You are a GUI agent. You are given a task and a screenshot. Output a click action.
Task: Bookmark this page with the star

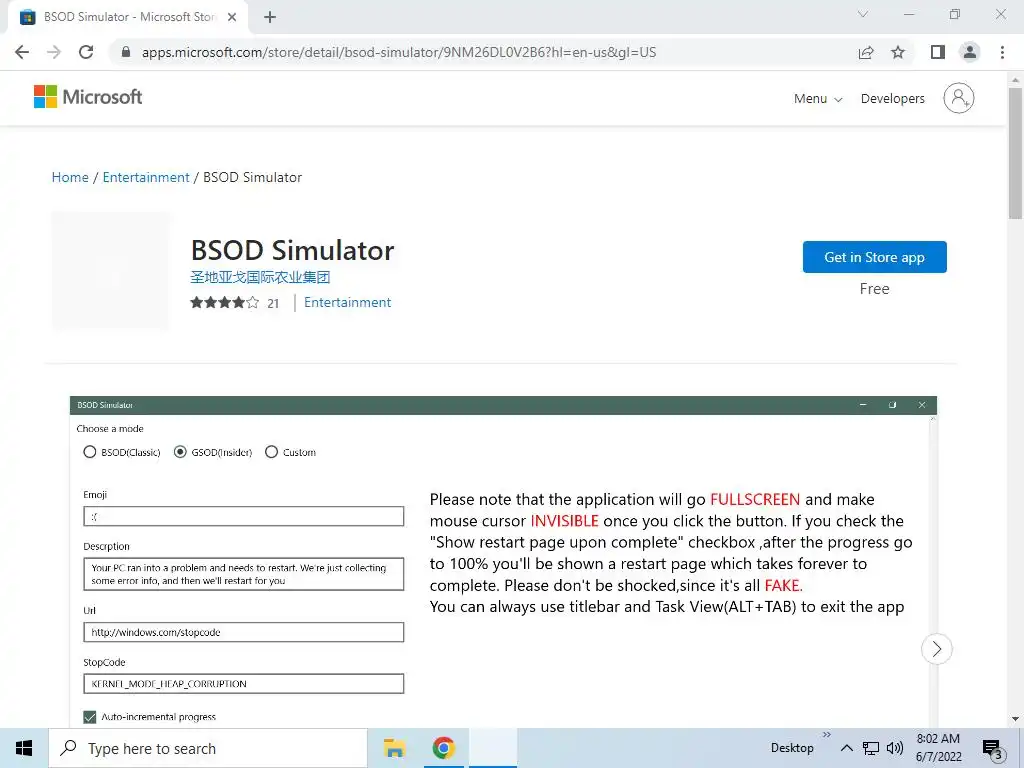pyautogui.click(x=898, y=52)
